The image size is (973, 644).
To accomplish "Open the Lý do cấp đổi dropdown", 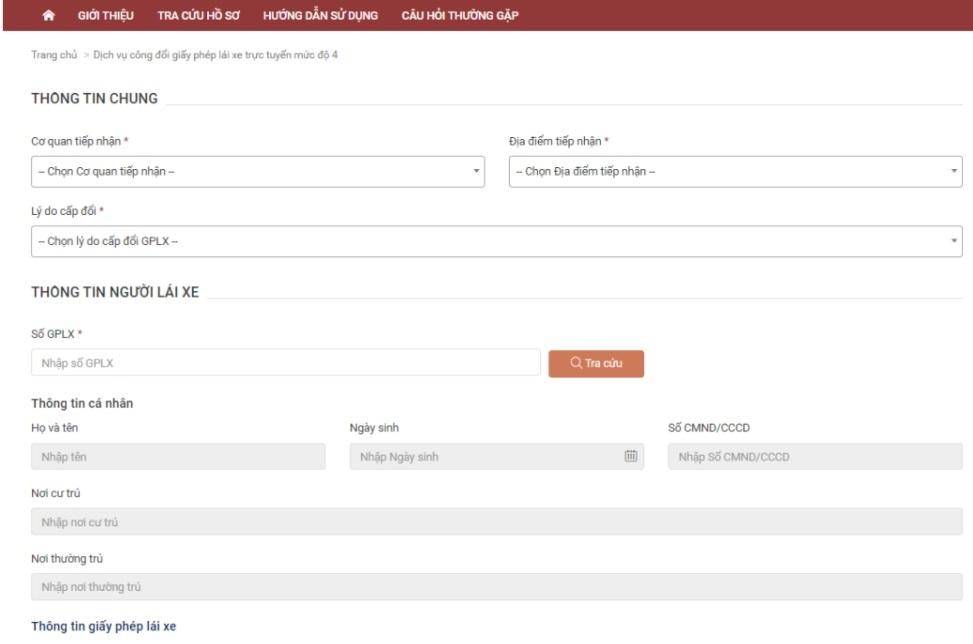I will 496,241.
